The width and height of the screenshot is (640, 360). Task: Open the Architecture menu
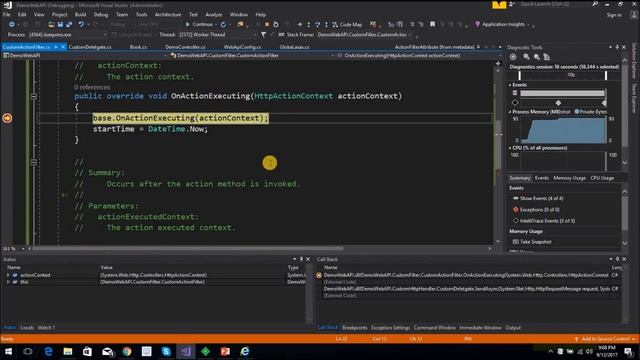(168, 14)
